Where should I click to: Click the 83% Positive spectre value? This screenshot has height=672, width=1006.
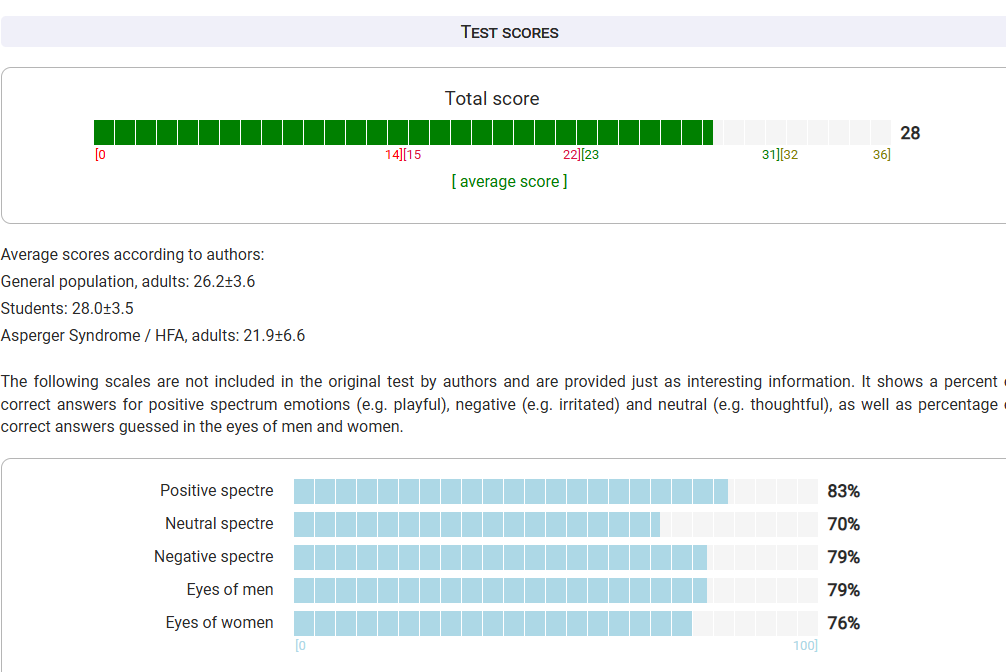843,491
